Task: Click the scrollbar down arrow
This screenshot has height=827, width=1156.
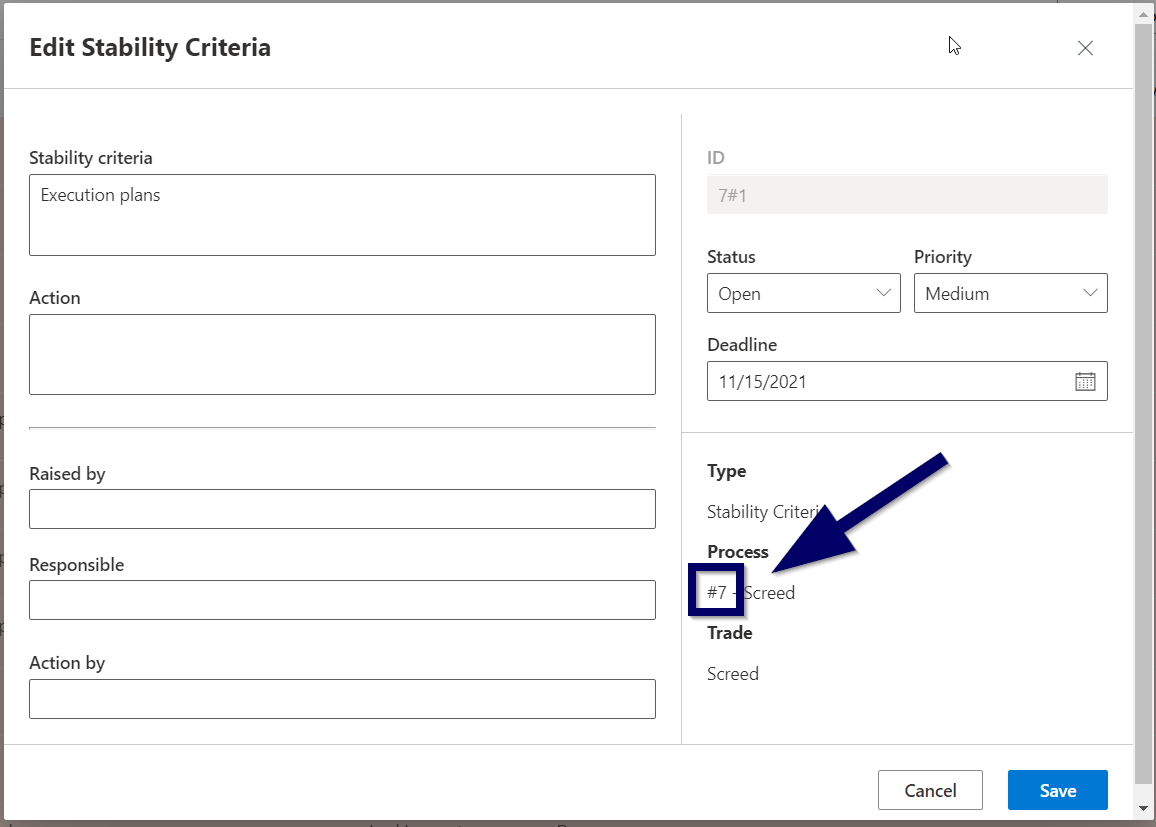Action: click(x=1144, y=808)
